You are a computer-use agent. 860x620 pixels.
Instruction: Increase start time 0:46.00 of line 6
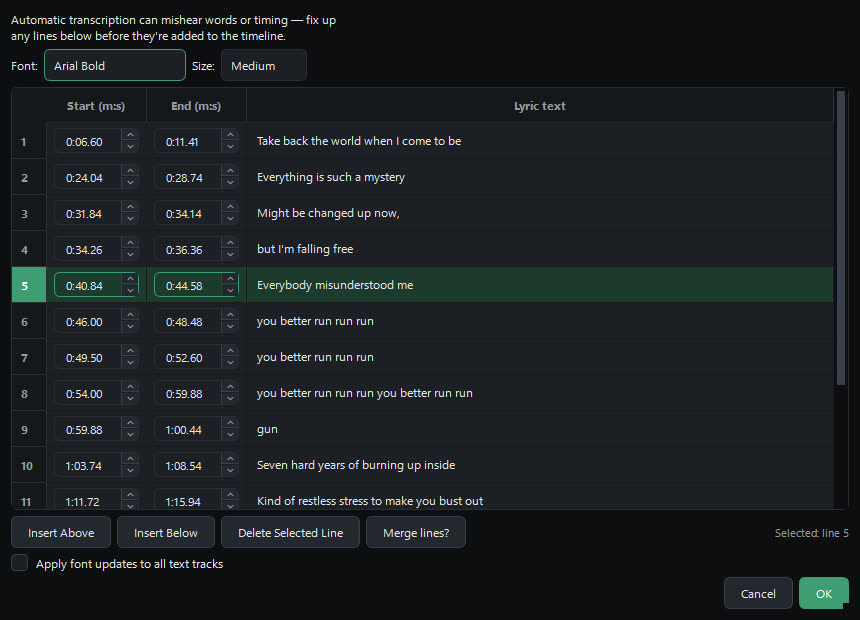point(130,315)
